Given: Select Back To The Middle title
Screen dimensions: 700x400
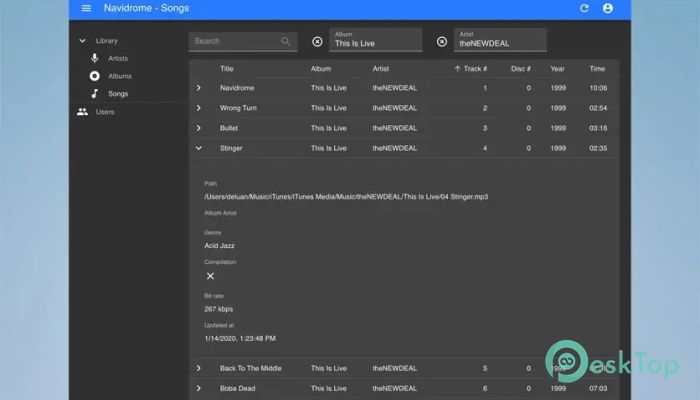Looking at the screenshot, I should click(250, 368).
